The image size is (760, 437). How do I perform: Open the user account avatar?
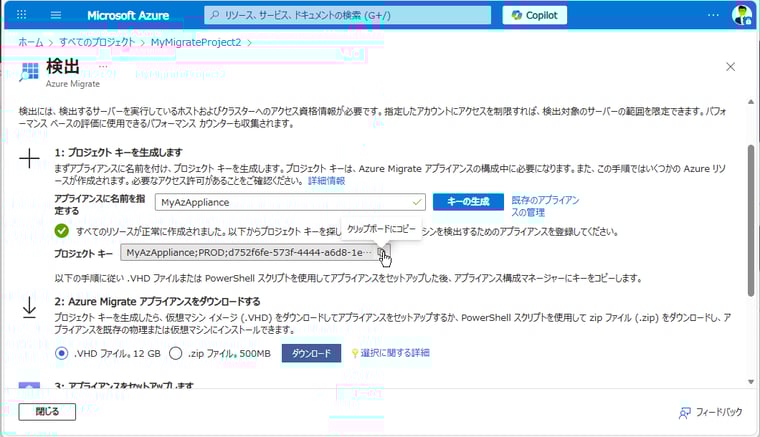742,15
